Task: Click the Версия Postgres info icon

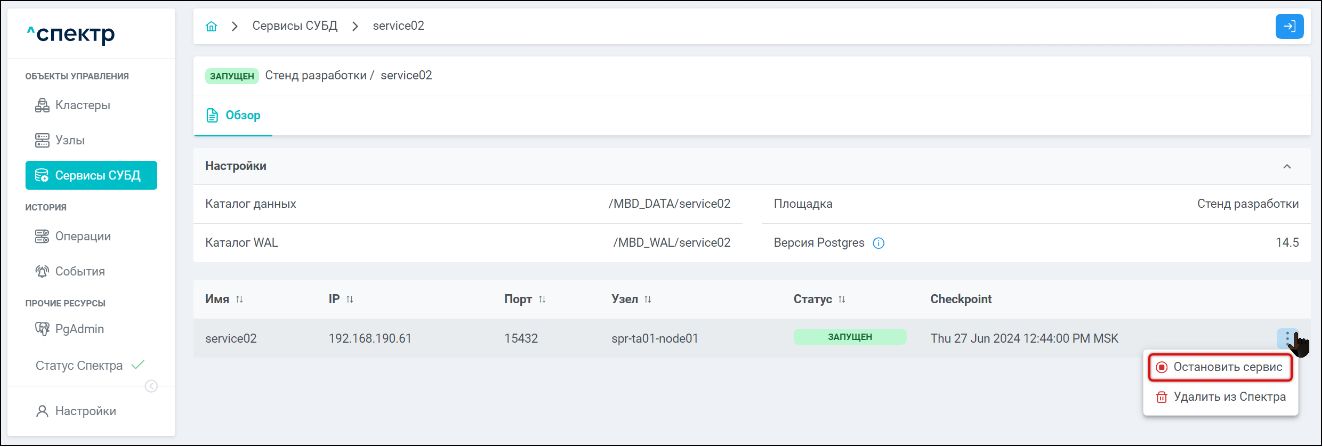Action: tap(878, 243)
